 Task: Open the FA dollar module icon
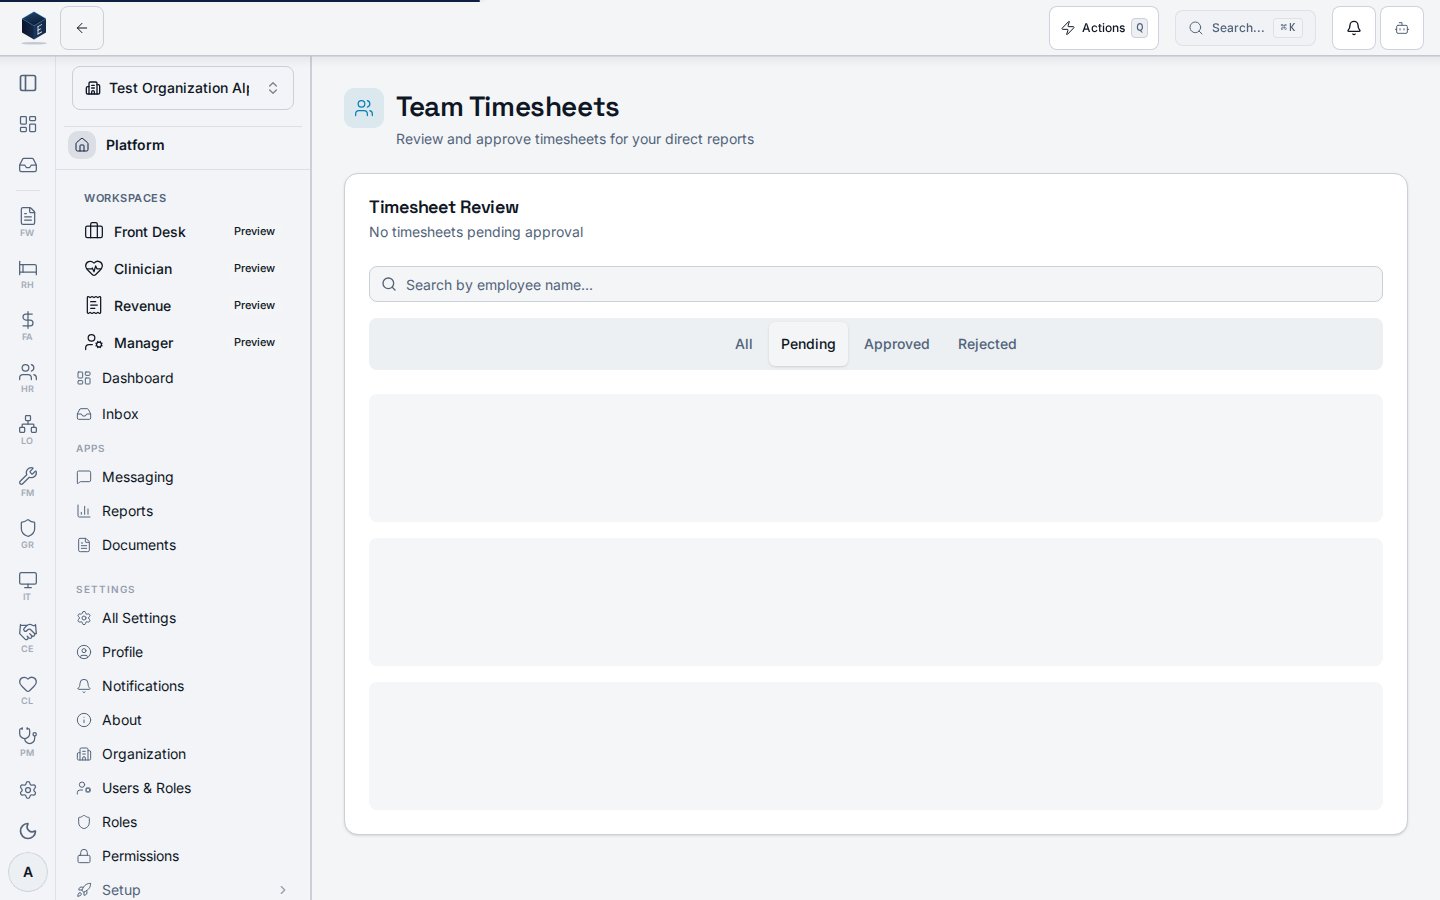click(x=28, y=325)
